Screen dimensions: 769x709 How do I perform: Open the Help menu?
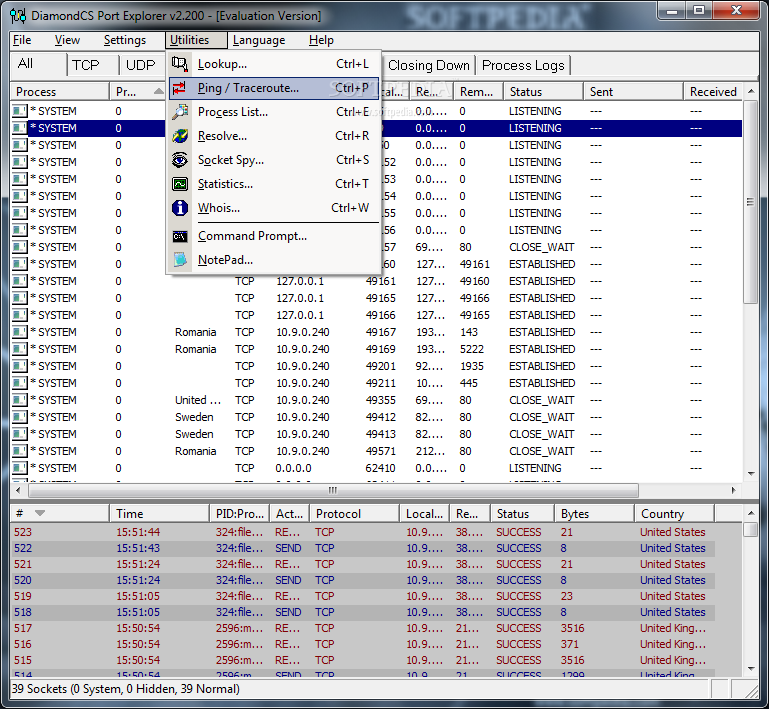321,40
